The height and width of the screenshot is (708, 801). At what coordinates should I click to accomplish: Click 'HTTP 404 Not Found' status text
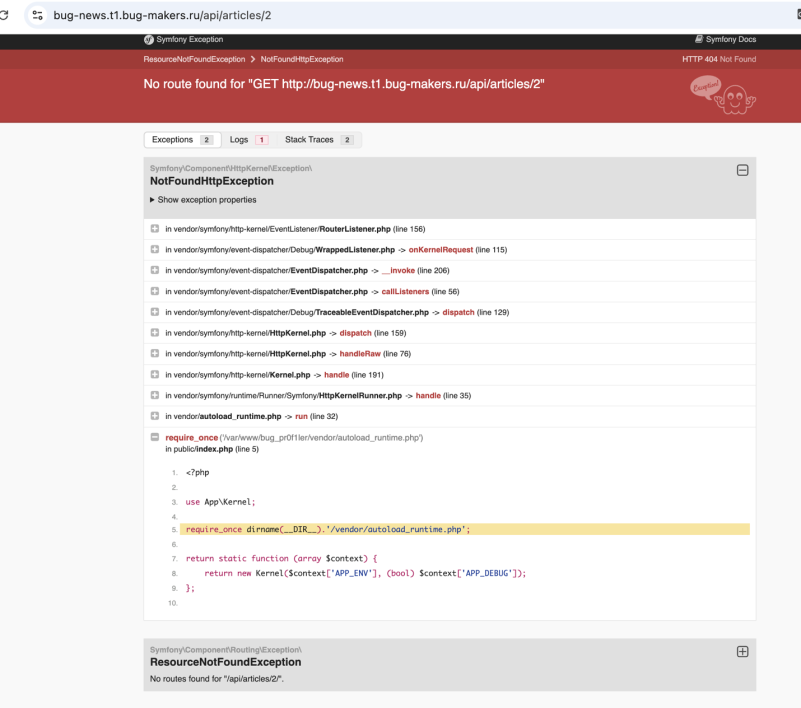(x=719, y=59)
